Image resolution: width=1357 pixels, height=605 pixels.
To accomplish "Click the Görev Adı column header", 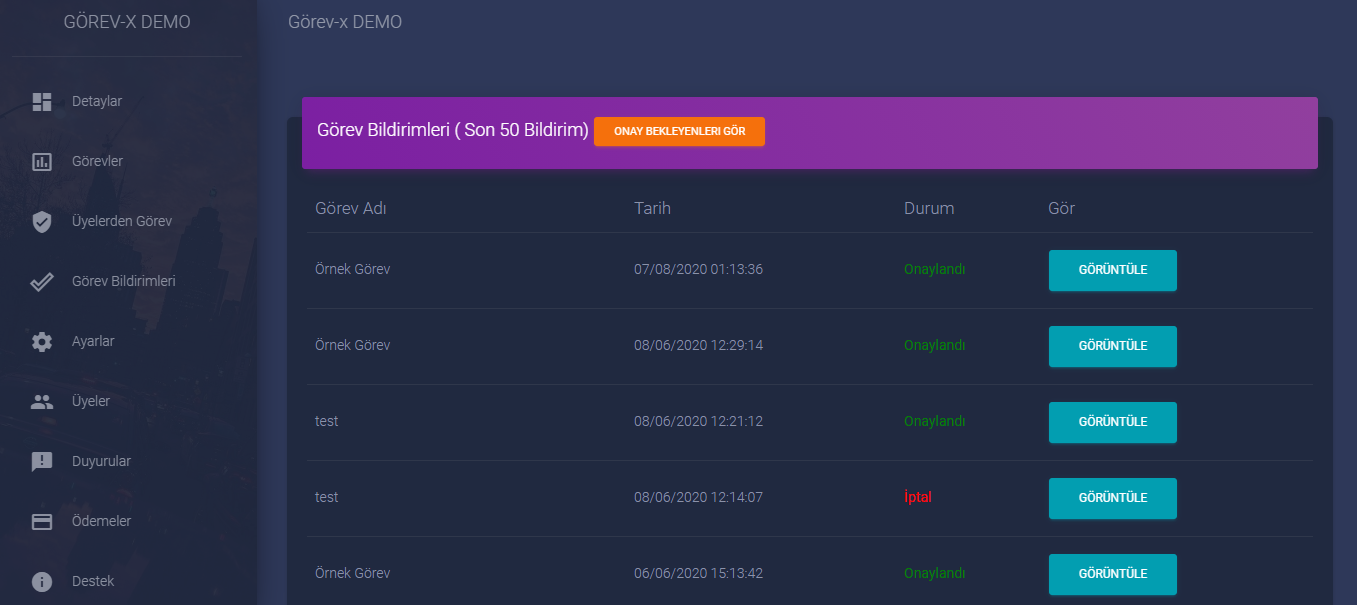I will coord(351,209).
